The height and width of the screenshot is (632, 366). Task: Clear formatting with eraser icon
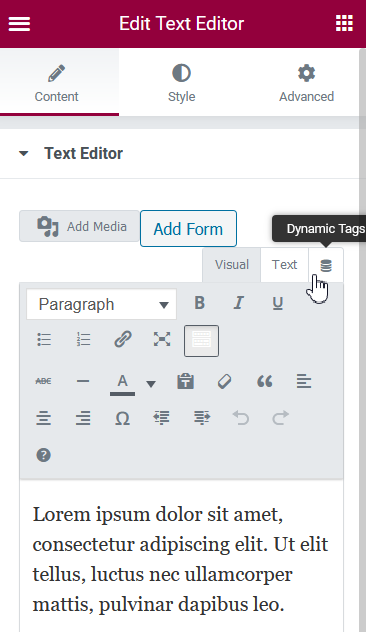pos(225,381)
